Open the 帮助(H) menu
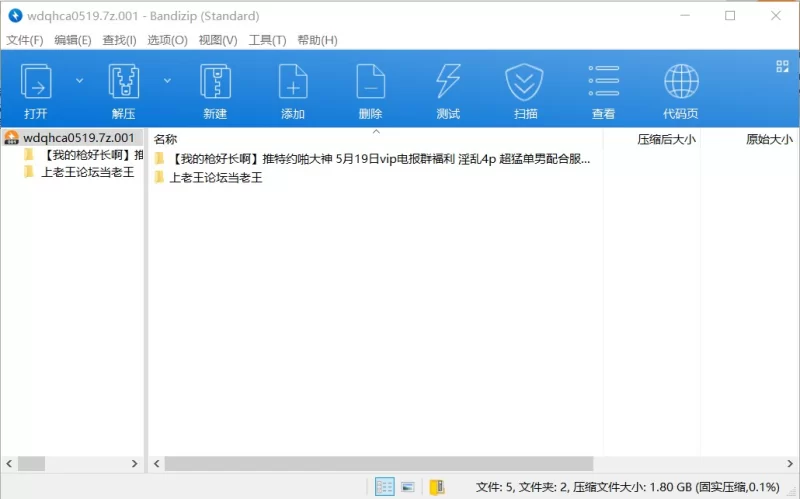Screen dimensions: 800x499 tap(317, 40)
